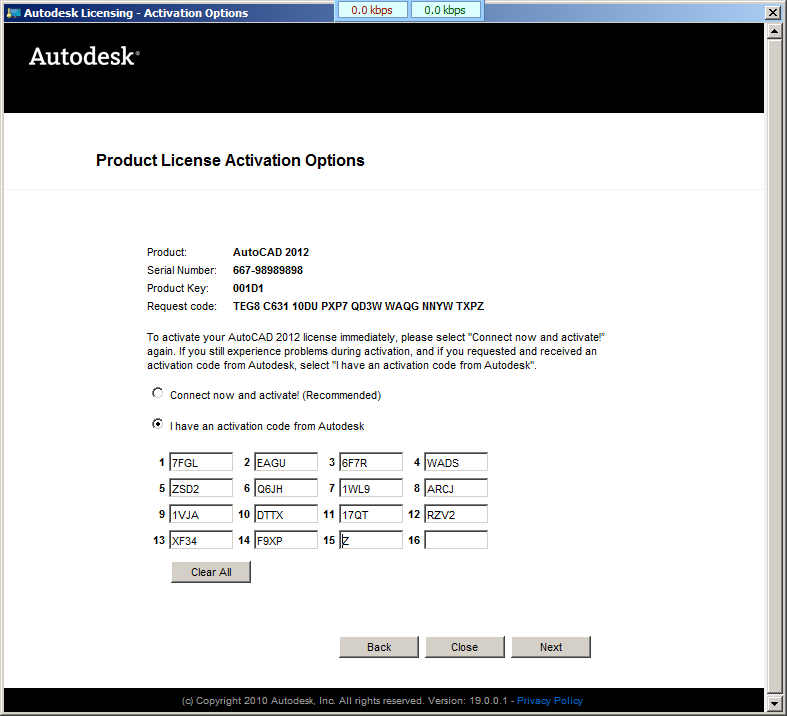Select "Connect now and activate!" radio option

tap(158, 393)
